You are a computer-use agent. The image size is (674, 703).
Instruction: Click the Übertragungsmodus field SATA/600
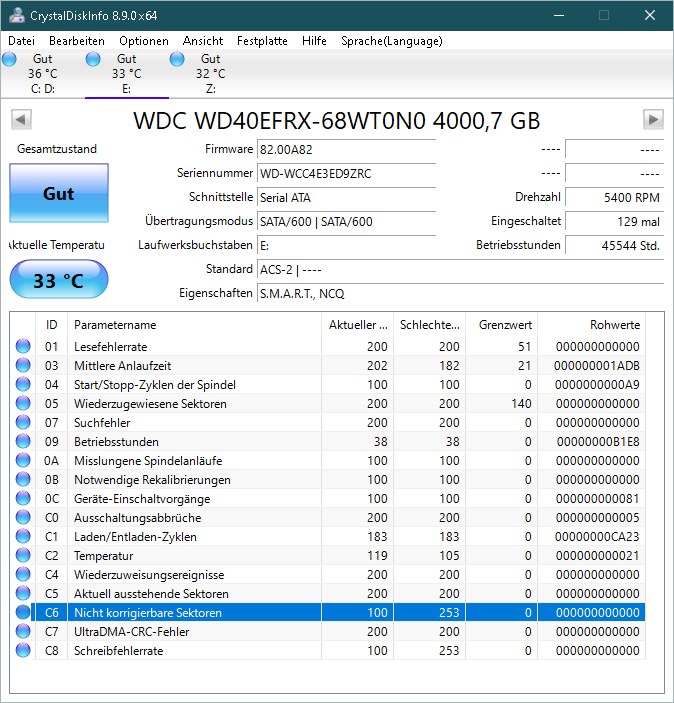click(346, 221)
